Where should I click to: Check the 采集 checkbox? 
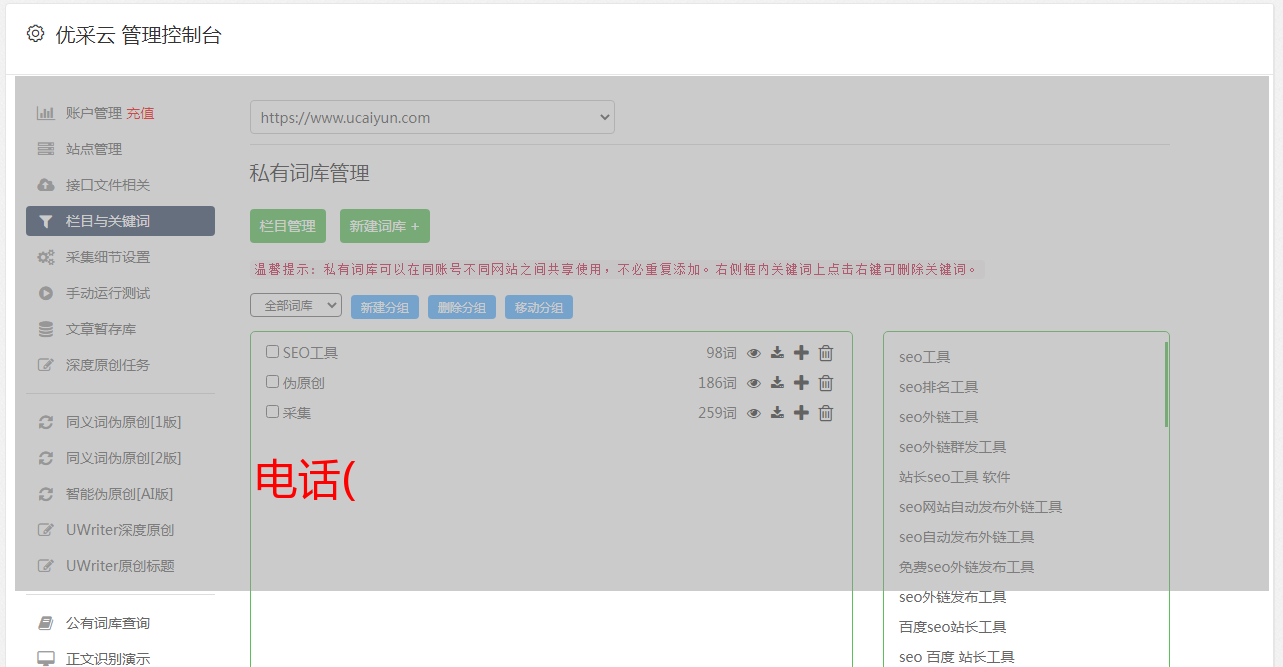point(272,412)
